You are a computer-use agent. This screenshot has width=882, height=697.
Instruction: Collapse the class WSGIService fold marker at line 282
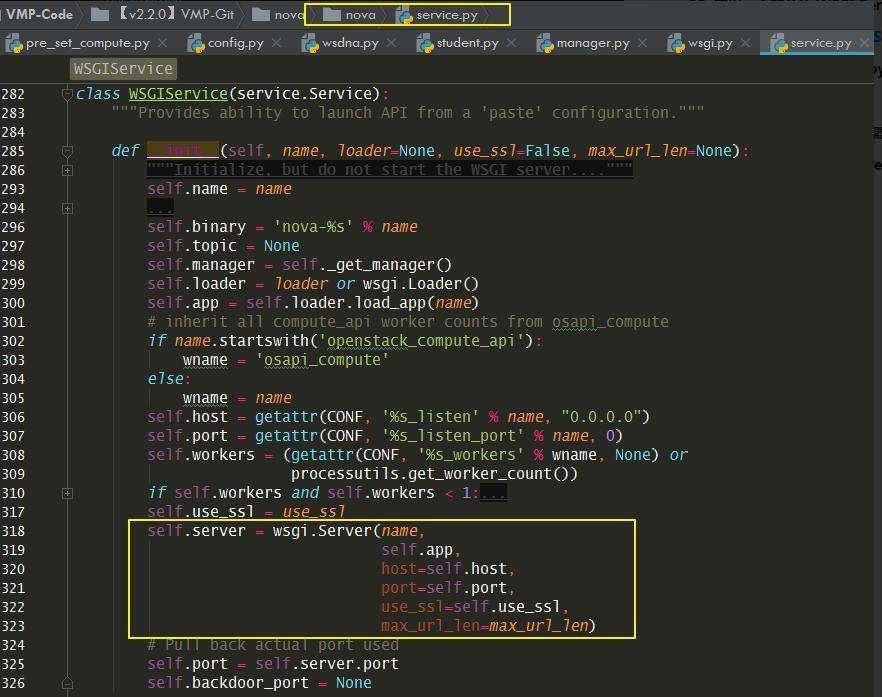[67, 93]
